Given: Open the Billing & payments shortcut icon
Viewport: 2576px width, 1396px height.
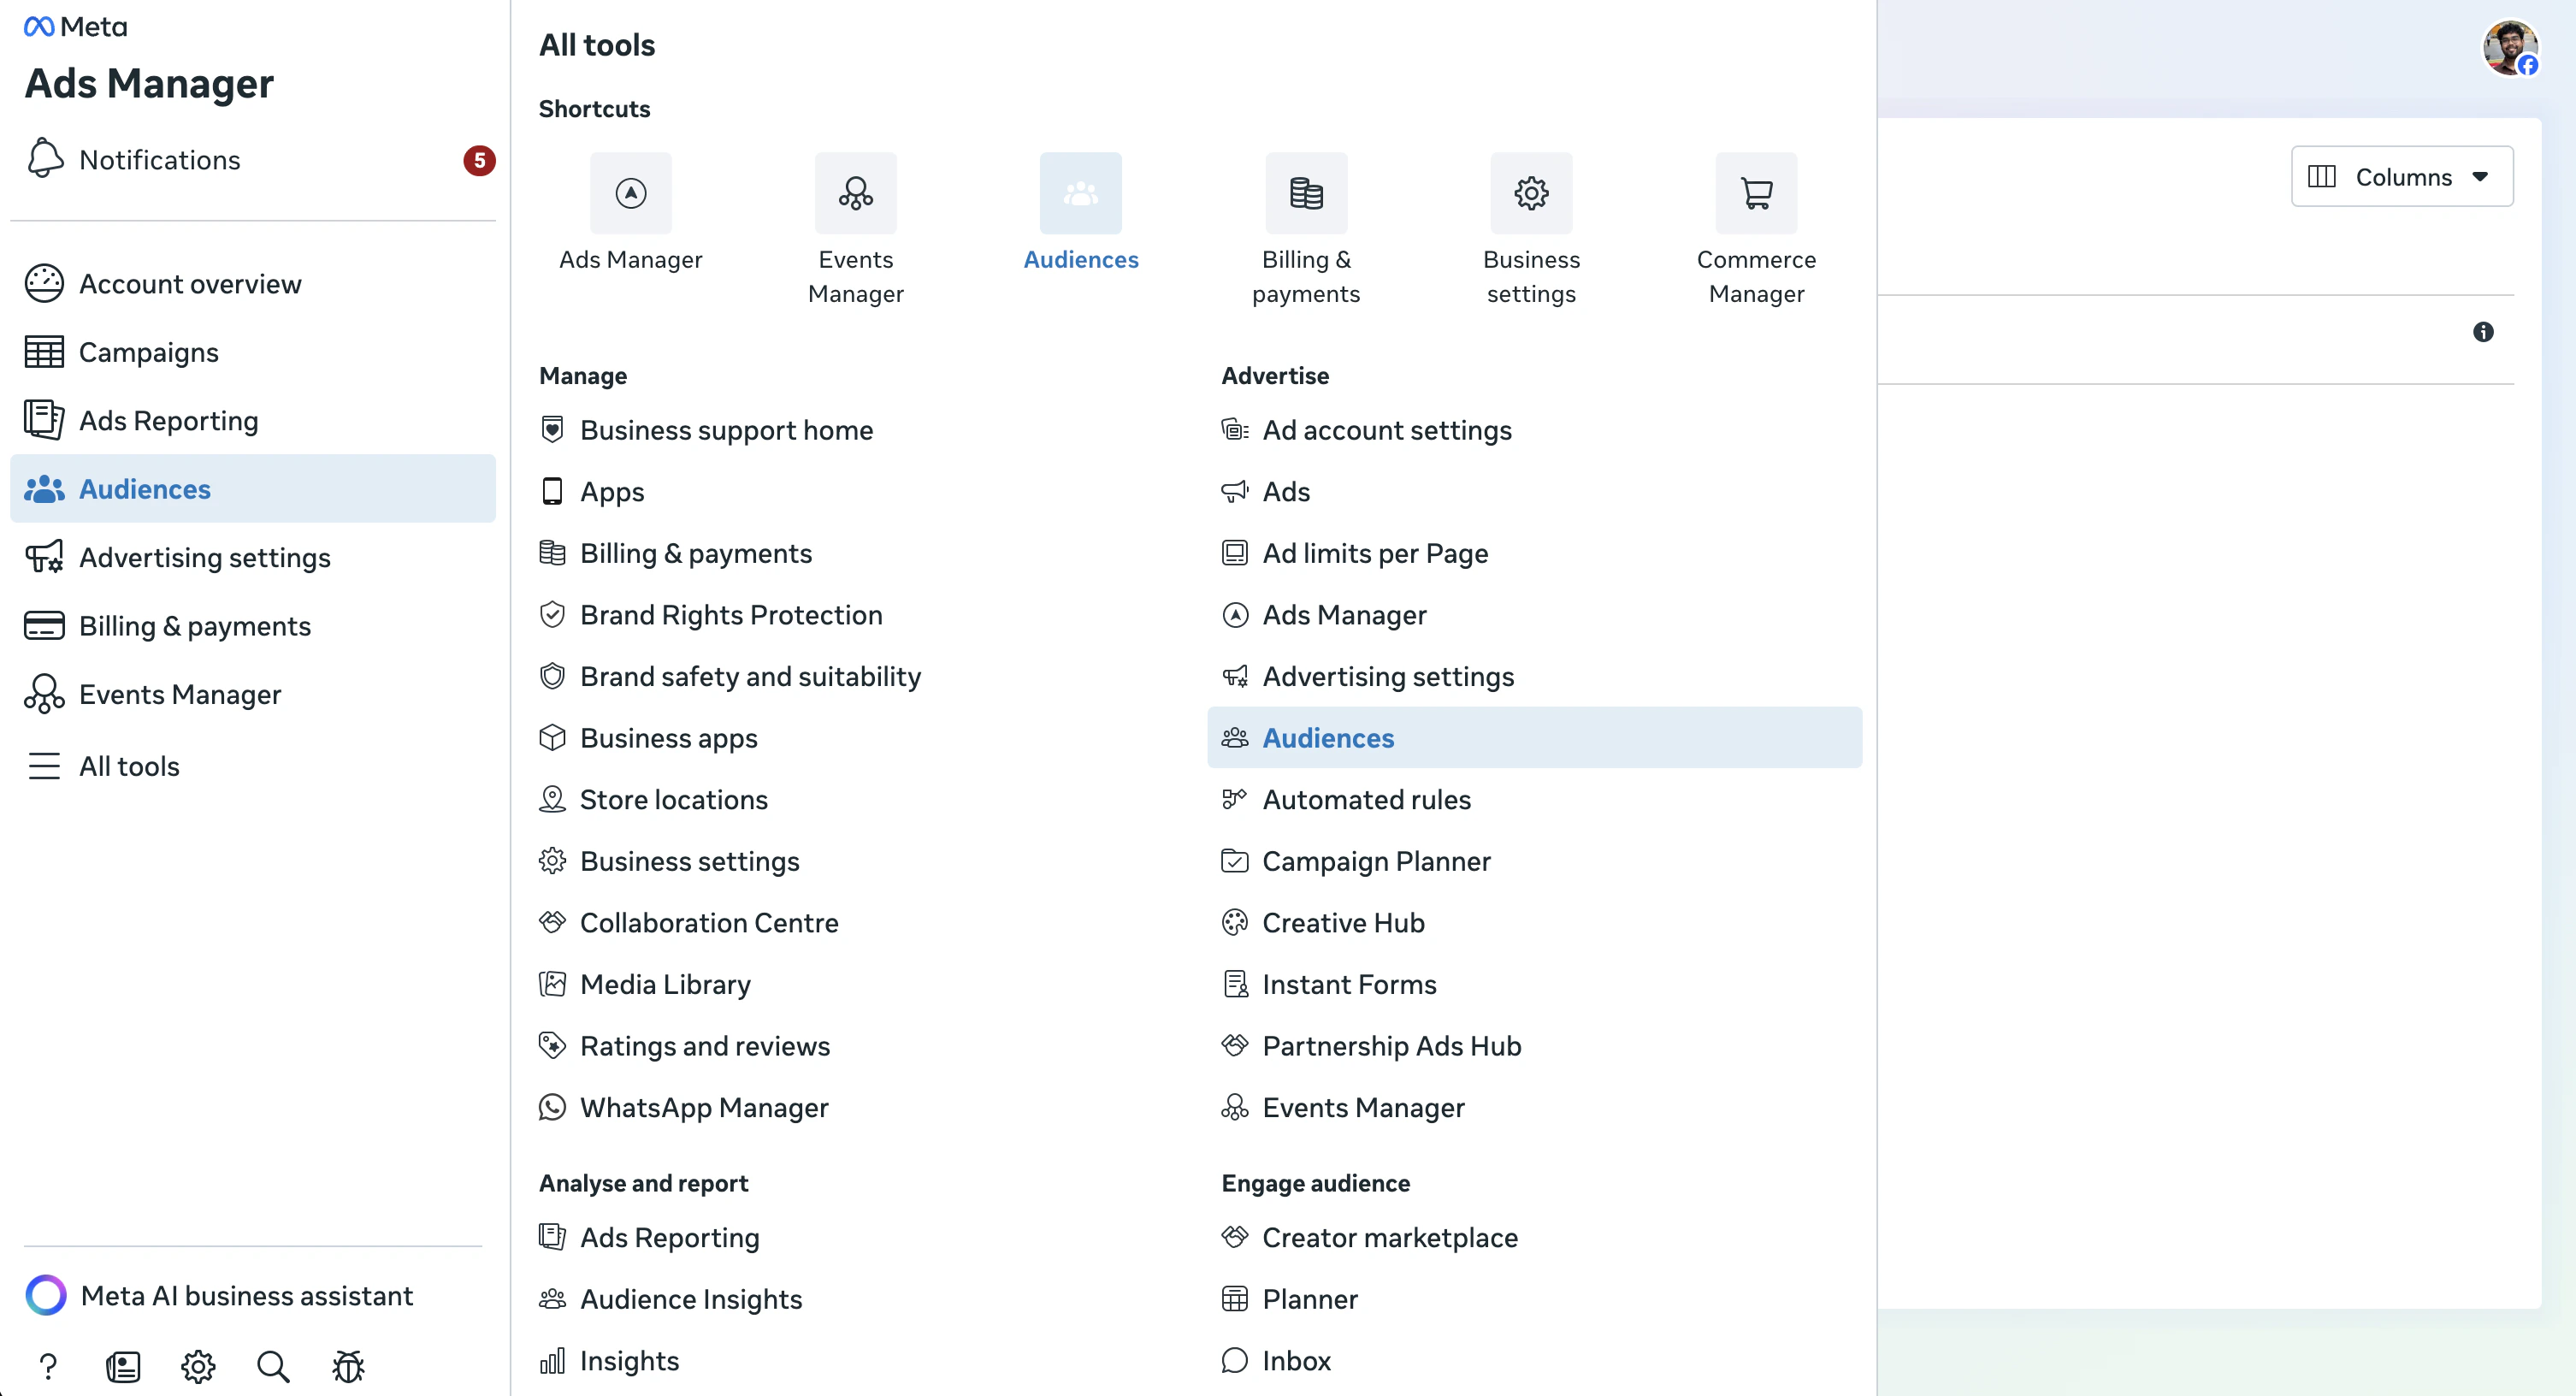Looking at the screenshot, I should (1305, 192).
